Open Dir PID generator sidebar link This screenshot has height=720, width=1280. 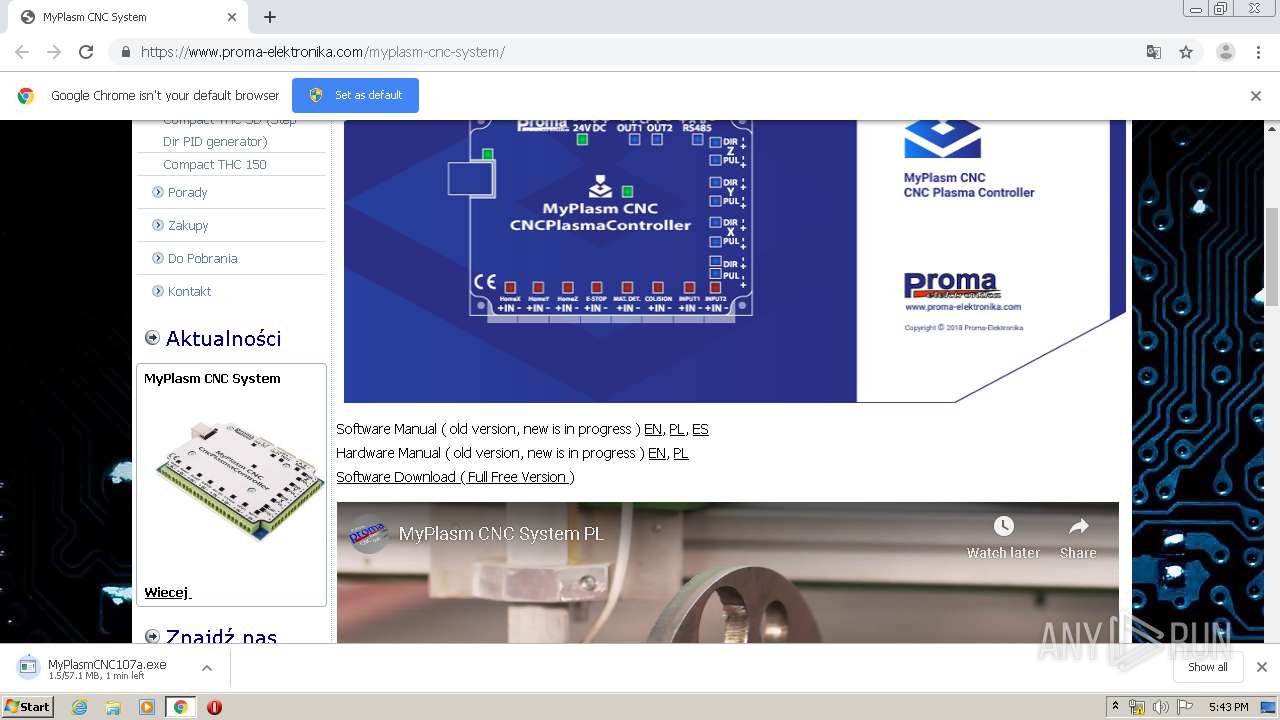coord(215,141)
